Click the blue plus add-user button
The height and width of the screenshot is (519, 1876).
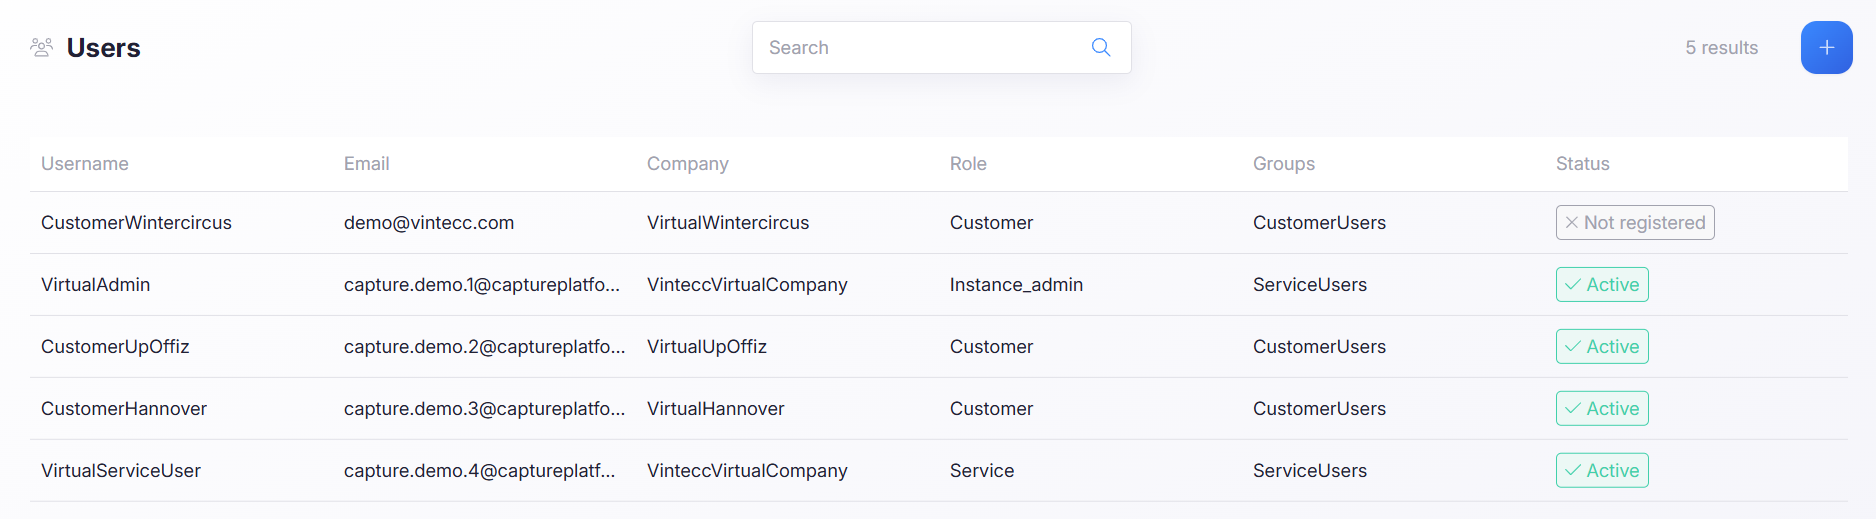click(1826, 47)
